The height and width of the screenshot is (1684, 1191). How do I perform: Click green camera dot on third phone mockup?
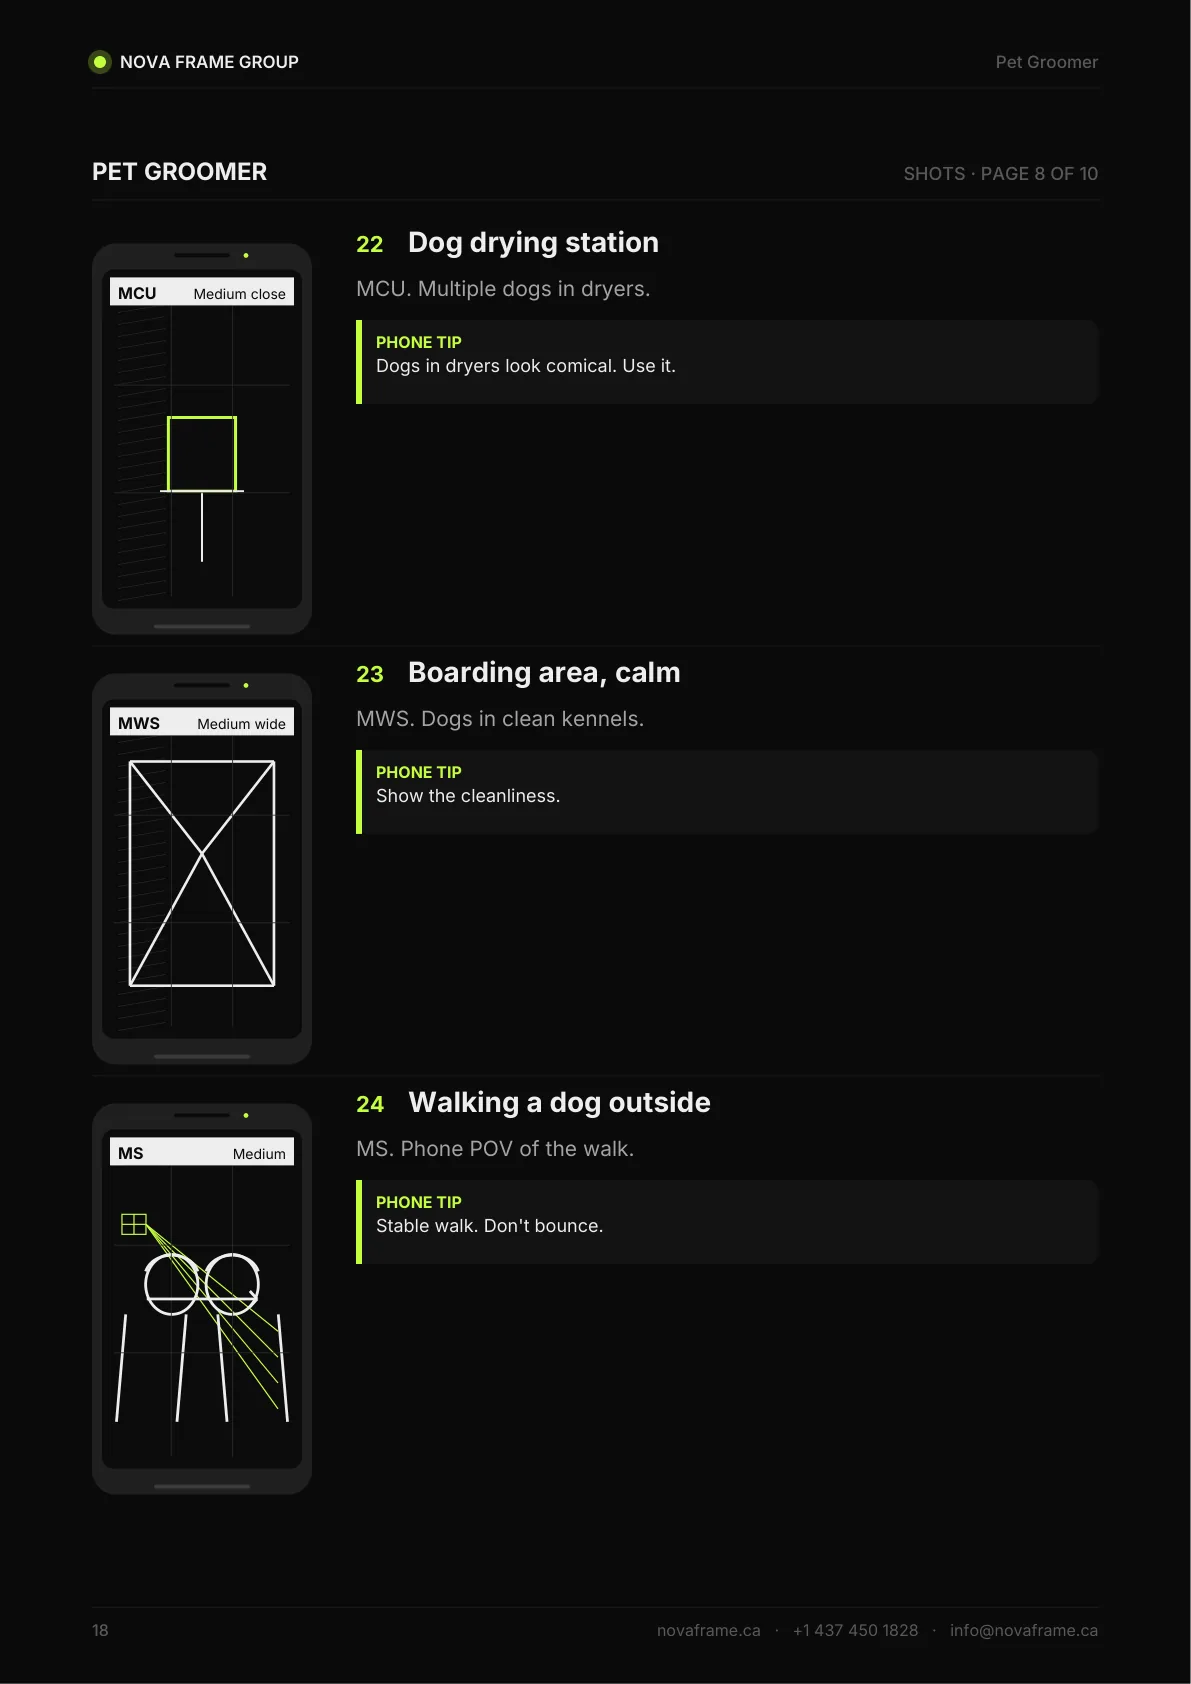click(246, 1115)
